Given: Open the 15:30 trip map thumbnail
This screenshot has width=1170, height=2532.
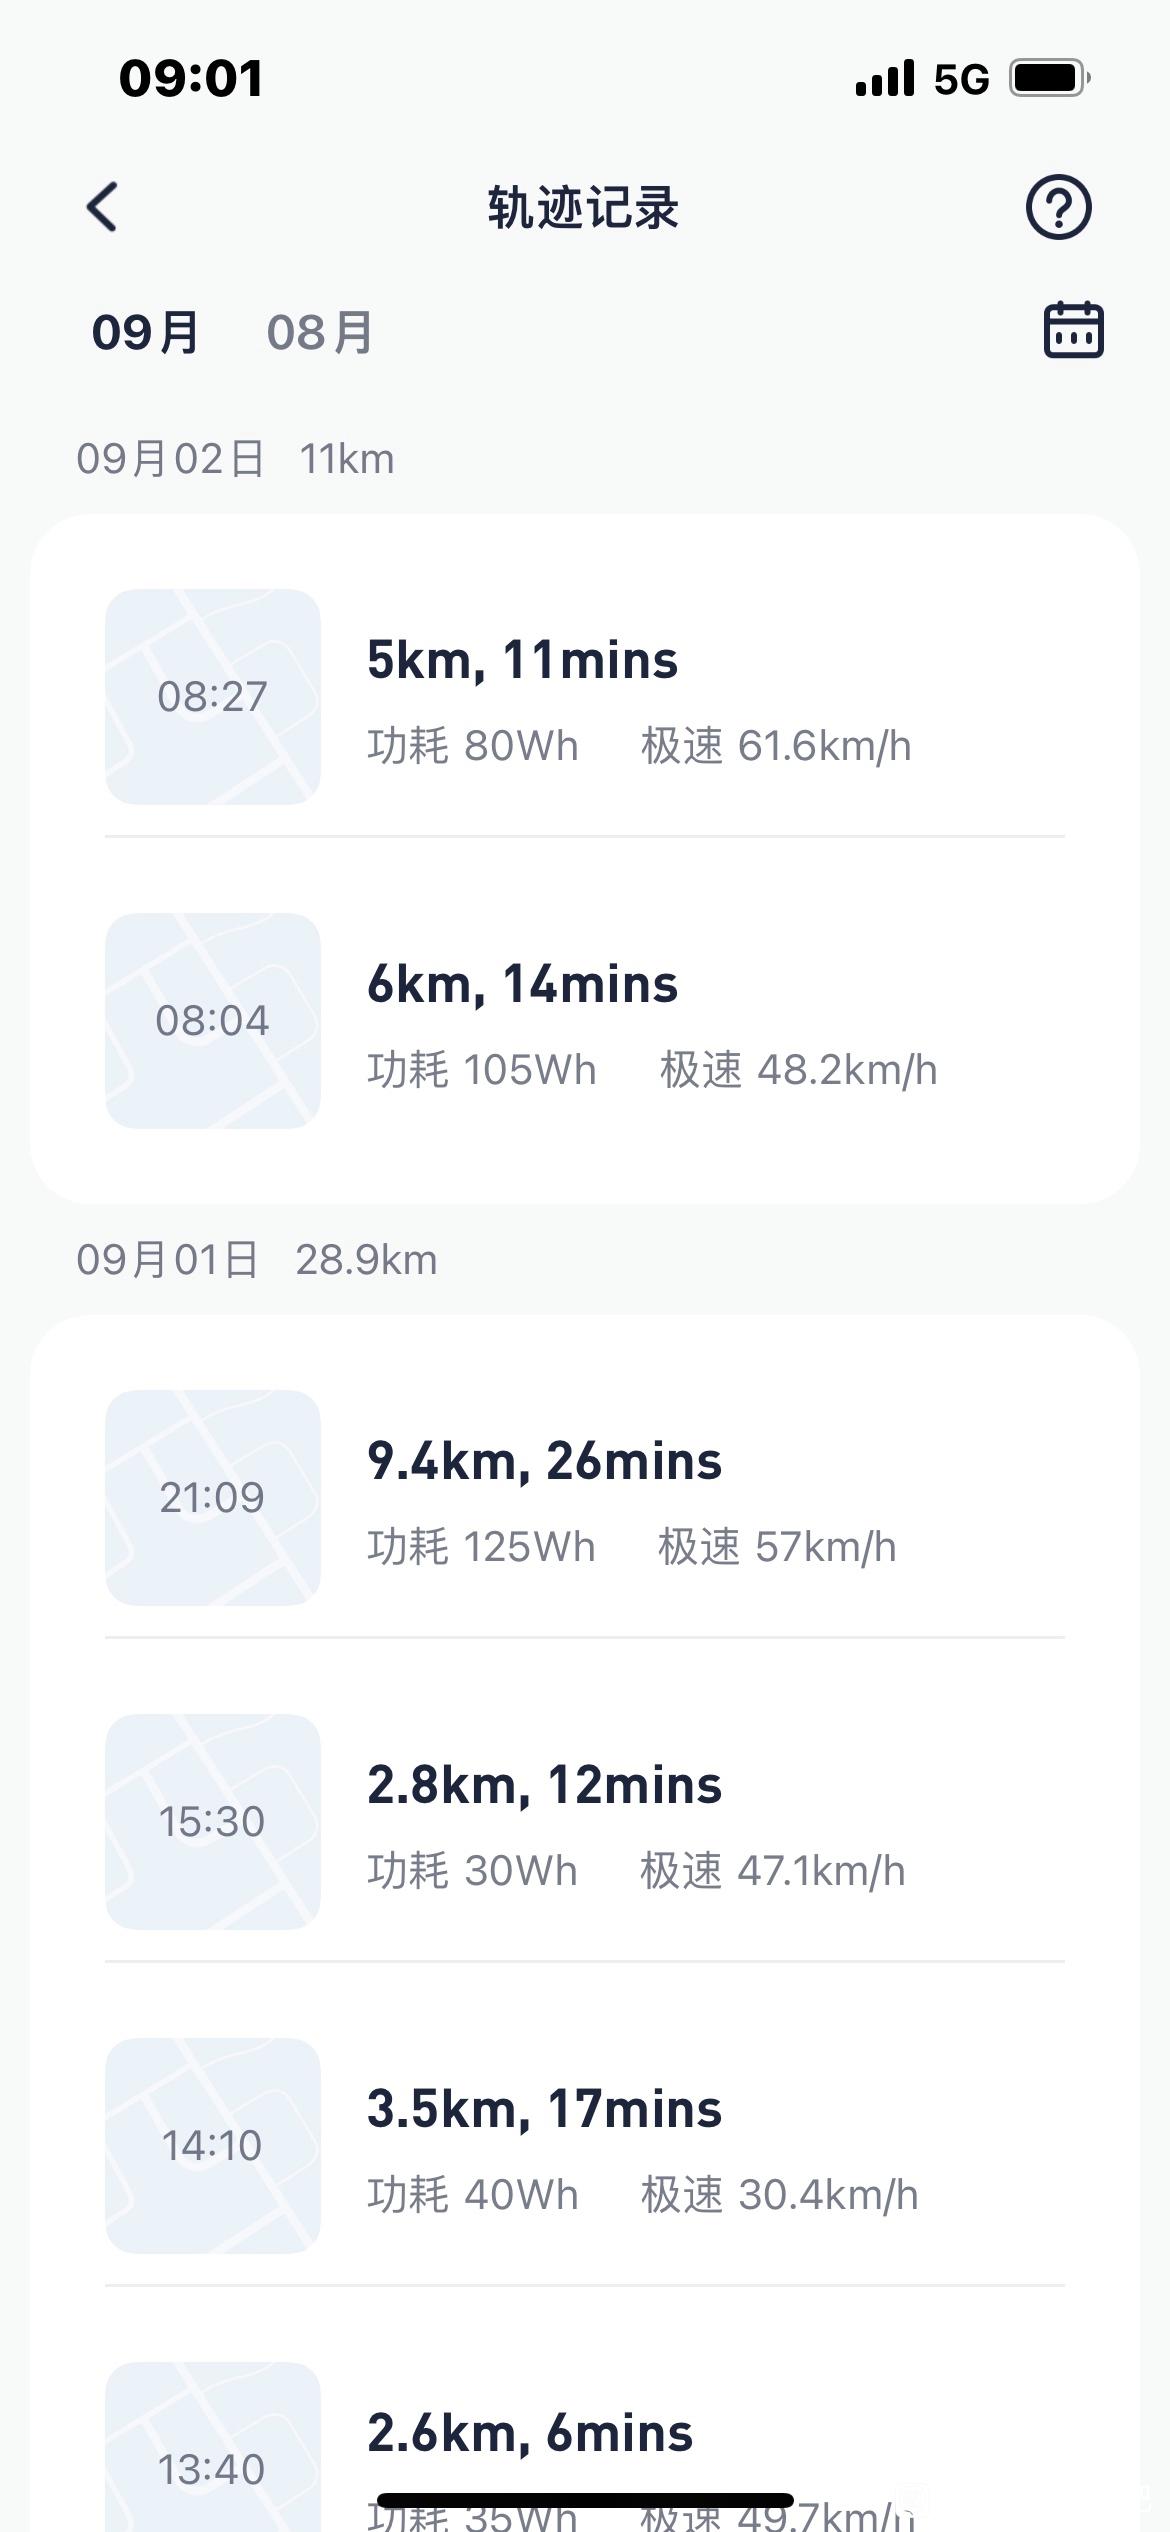Looking at the screenshot, I should pos(213,1822).
